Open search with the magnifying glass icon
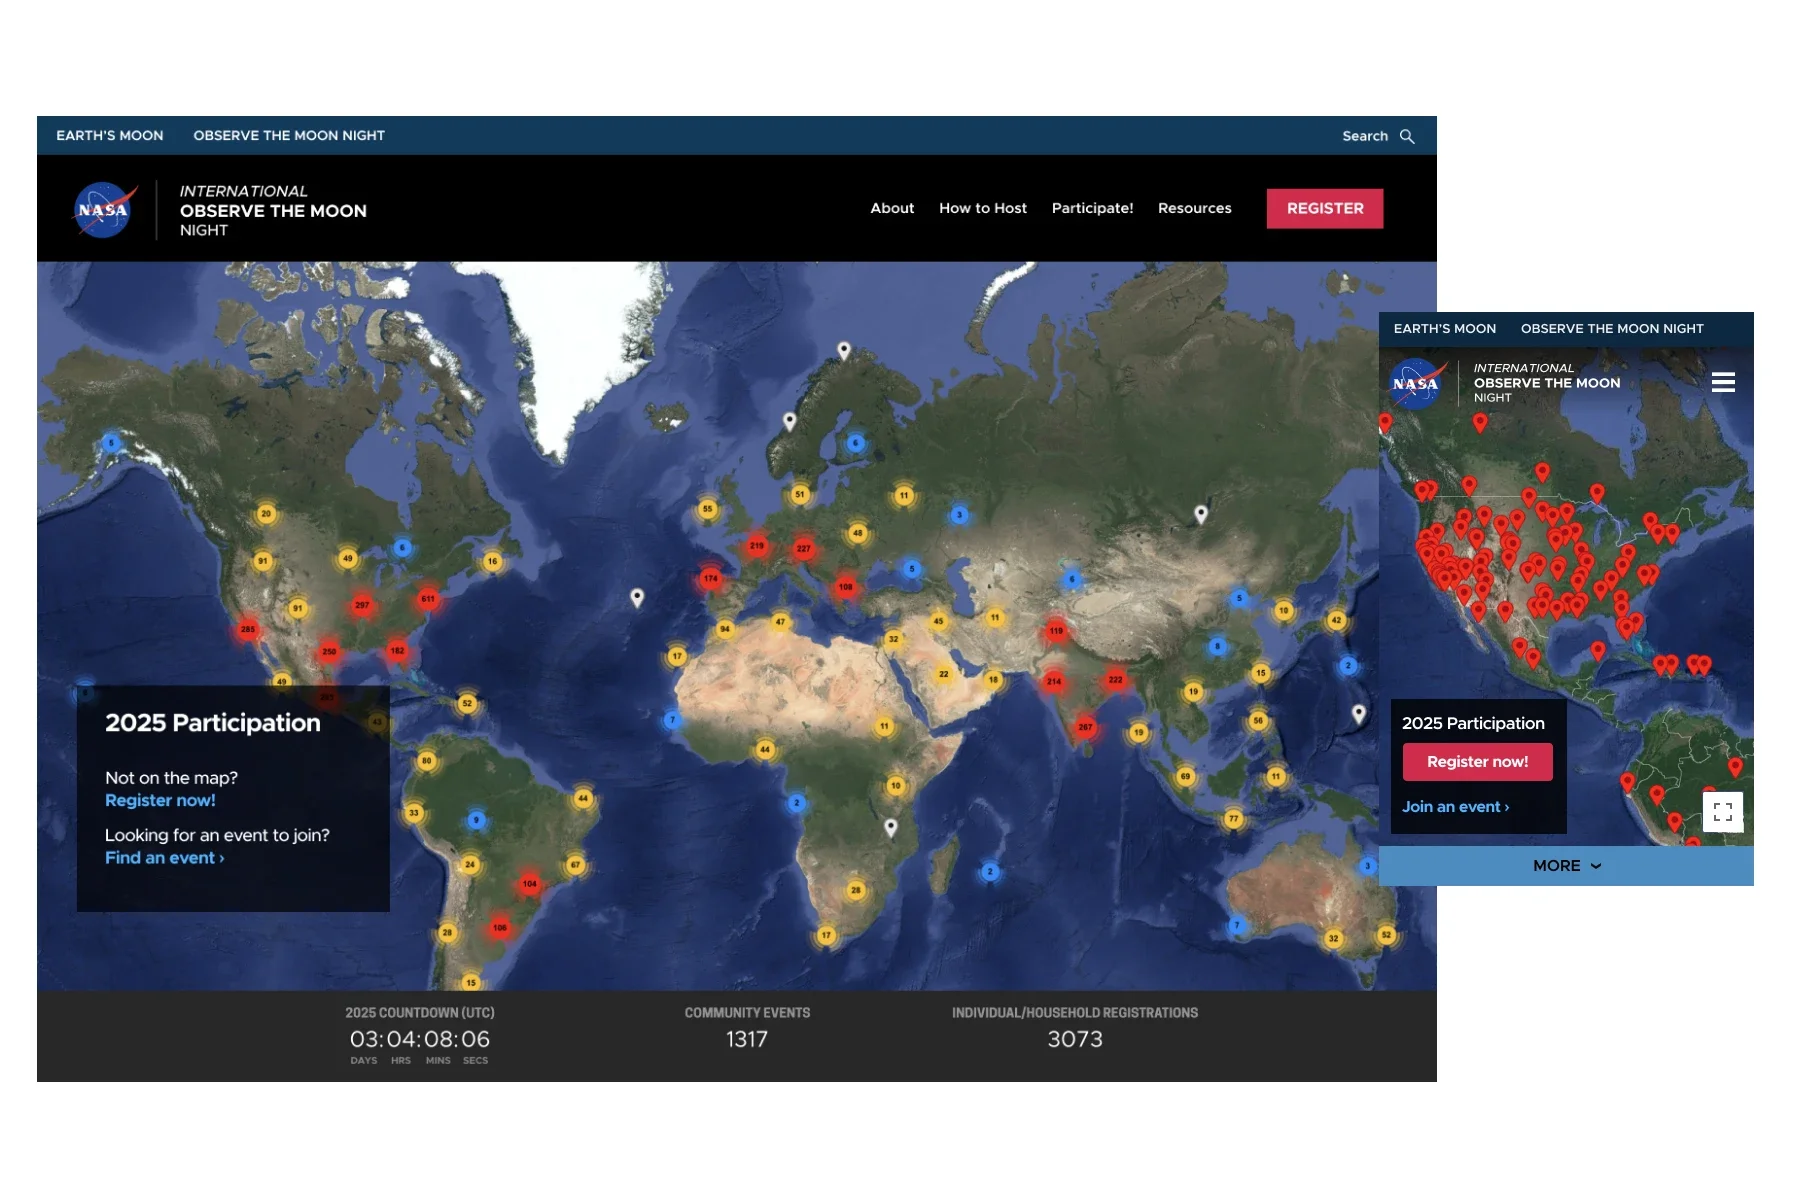Screen dimensions: 1795x1197 pyautogui.click(x=1407, y=135)
